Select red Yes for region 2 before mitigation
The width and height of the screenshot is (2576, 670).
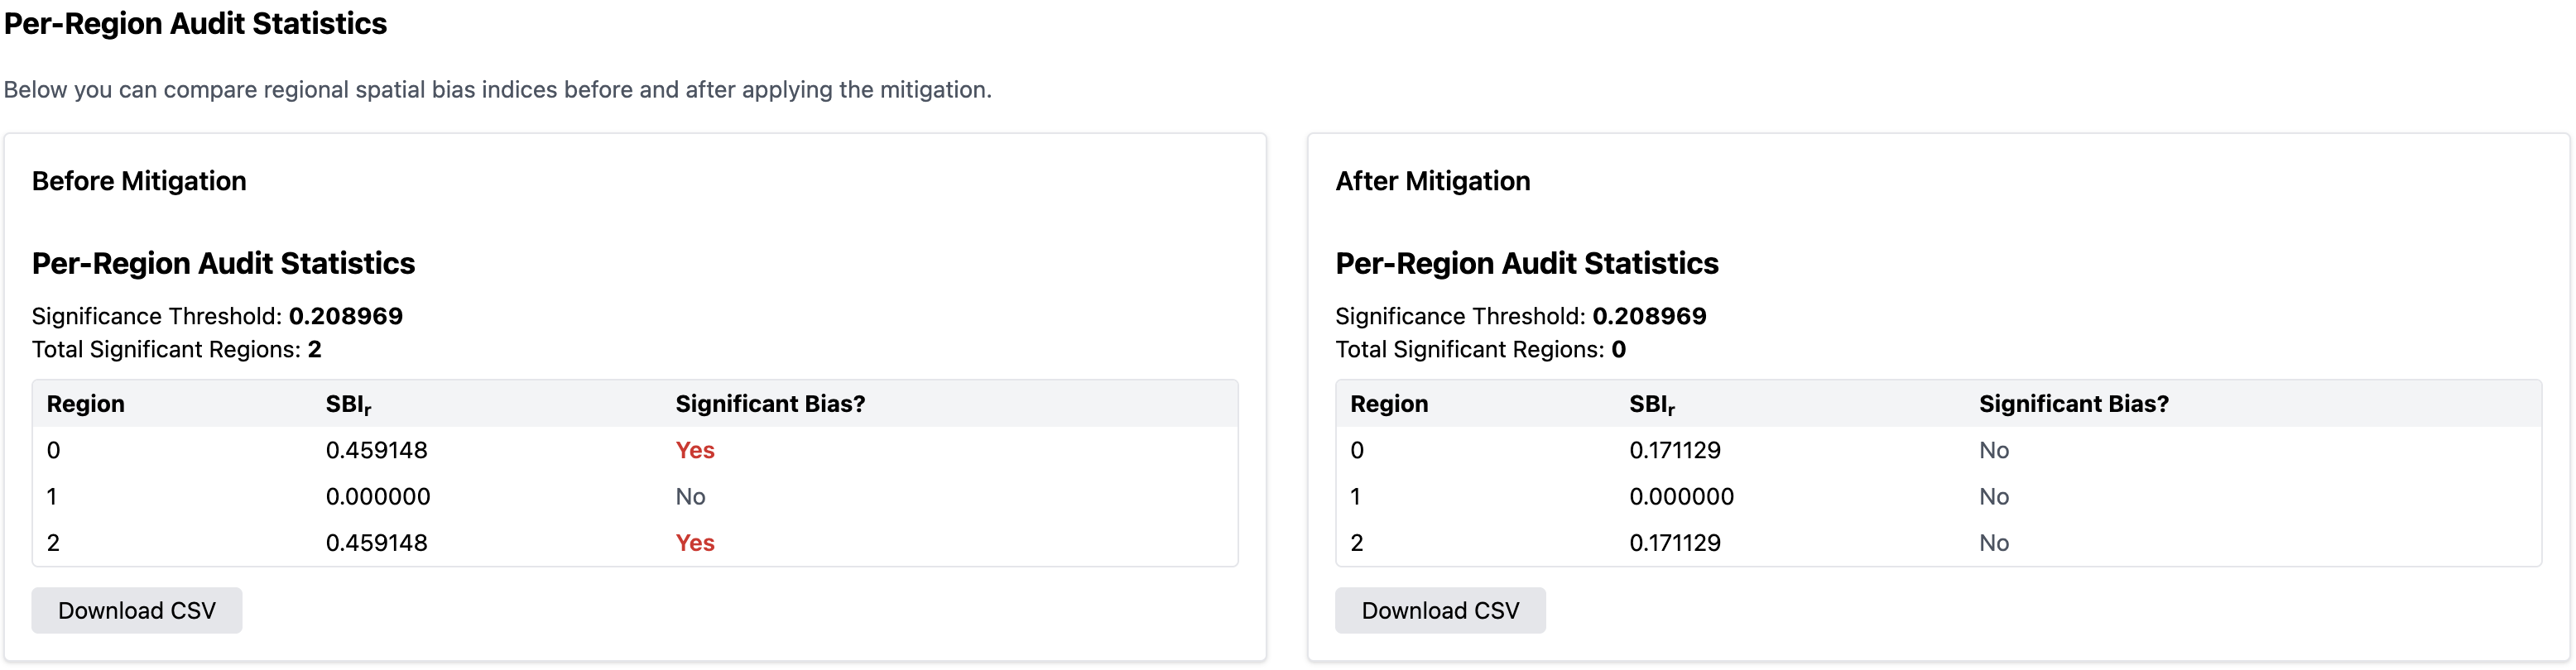[695, 543]
